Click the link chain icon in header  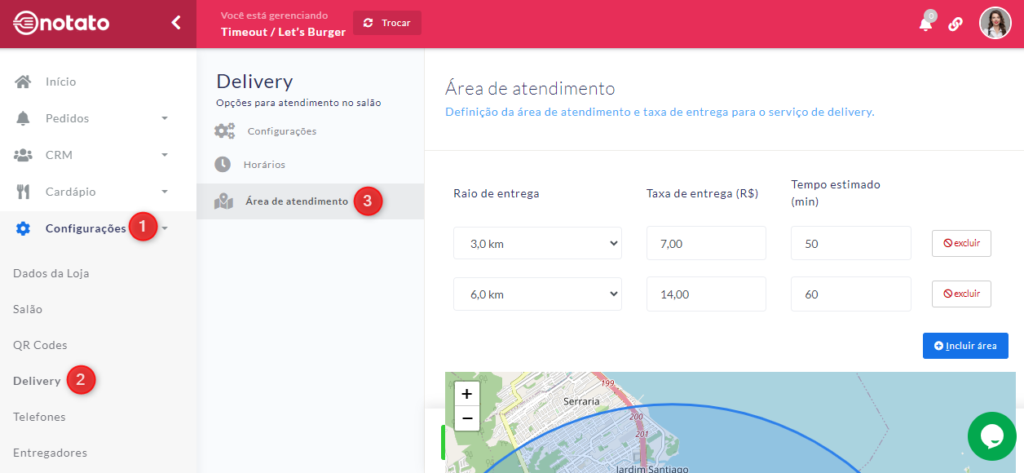pos(955,24)
